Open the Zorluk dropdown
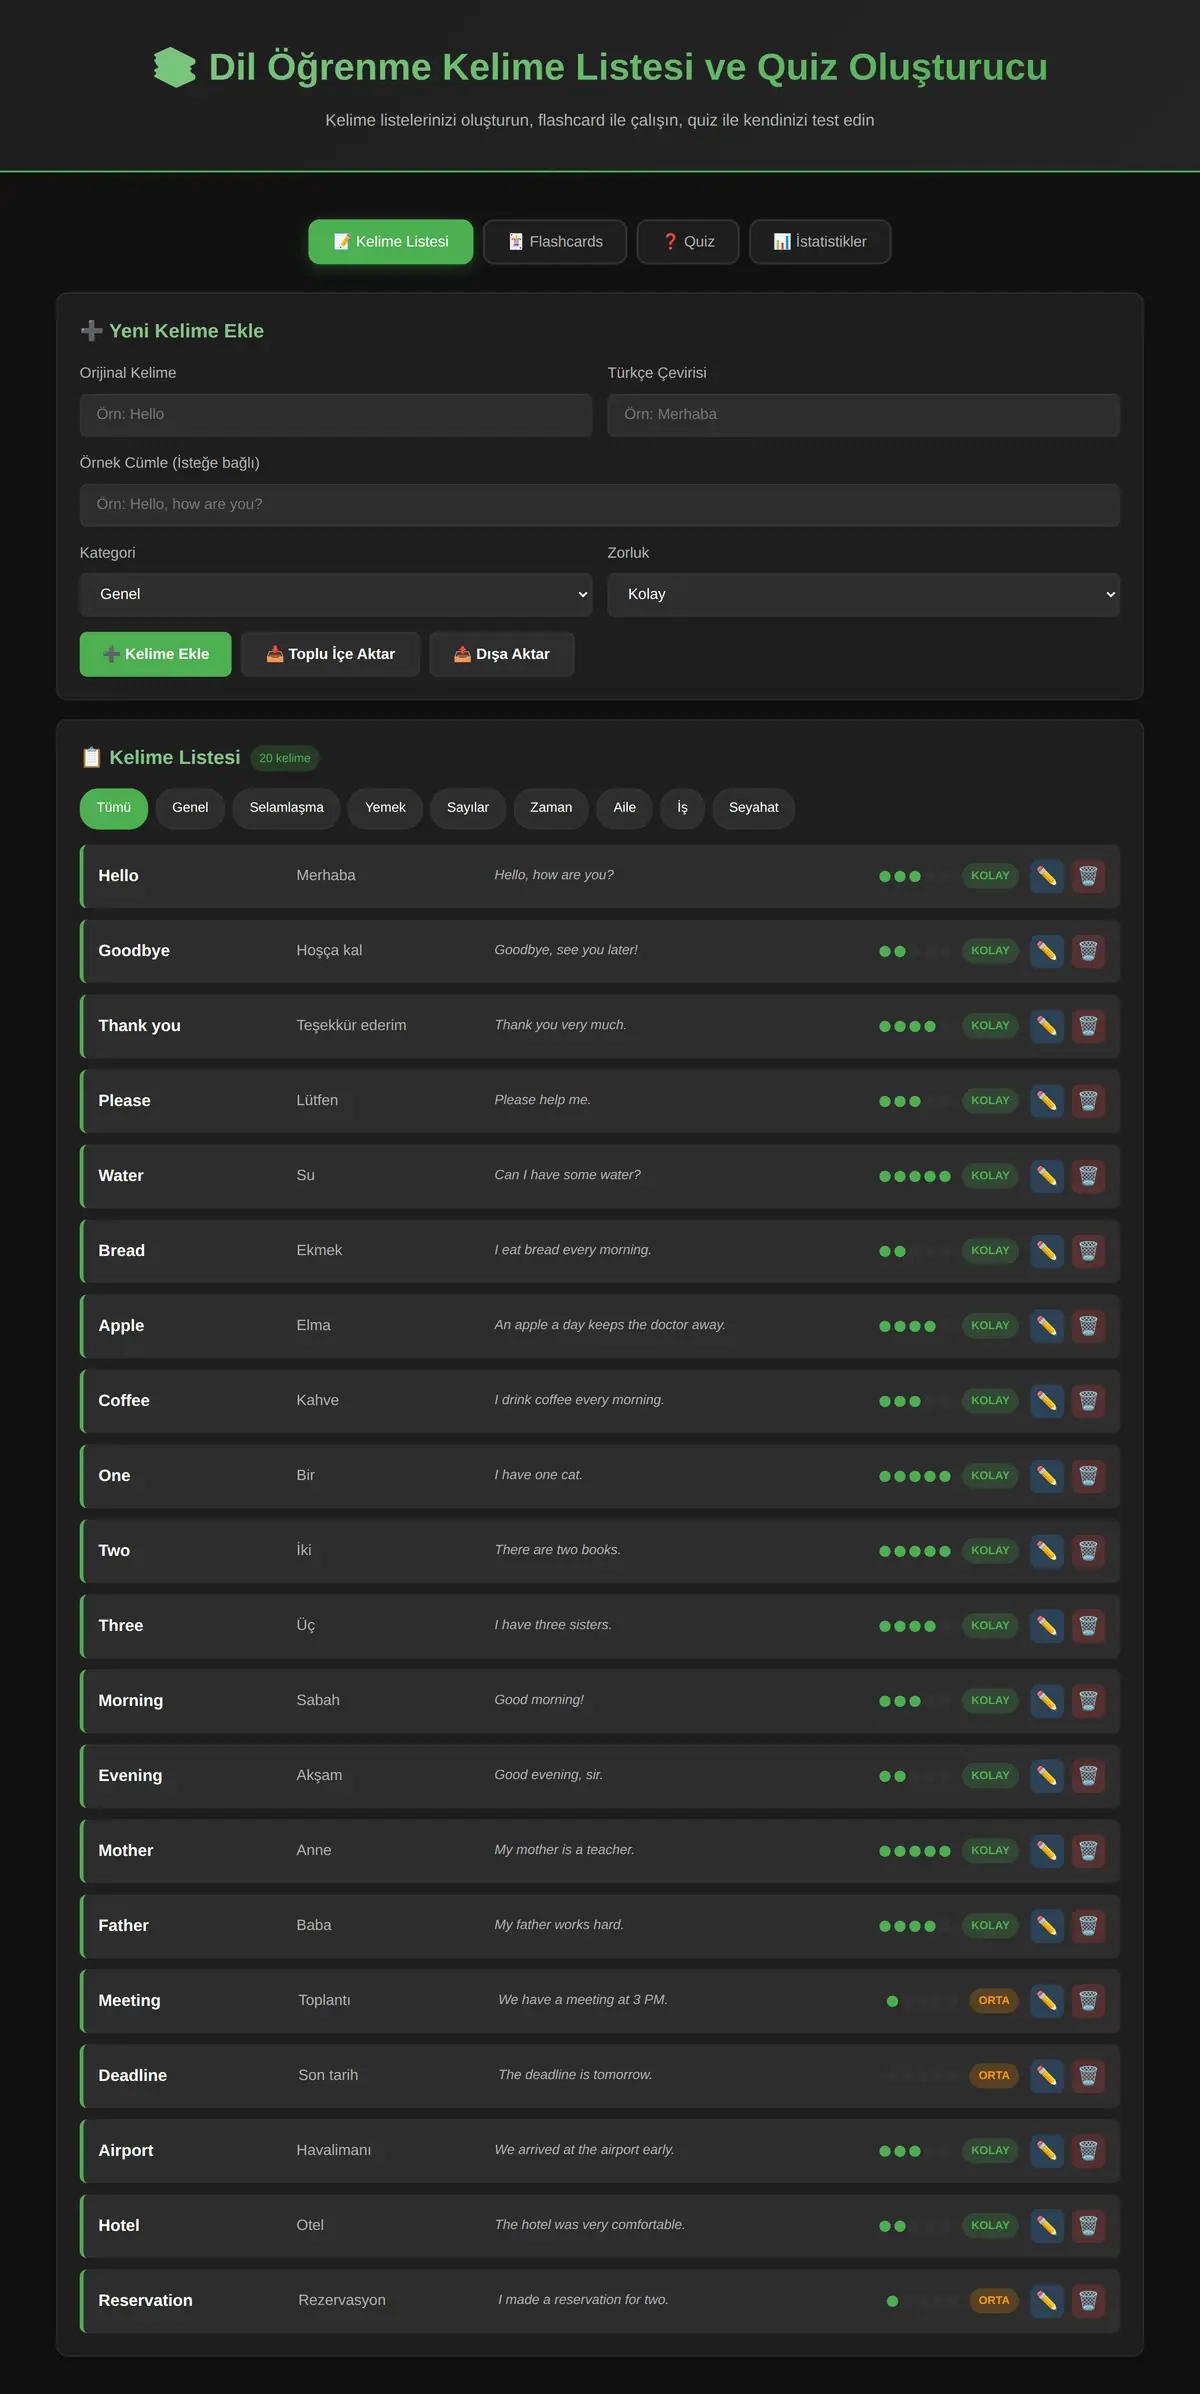The image size is (1200, 2394). tap(864, 594)
